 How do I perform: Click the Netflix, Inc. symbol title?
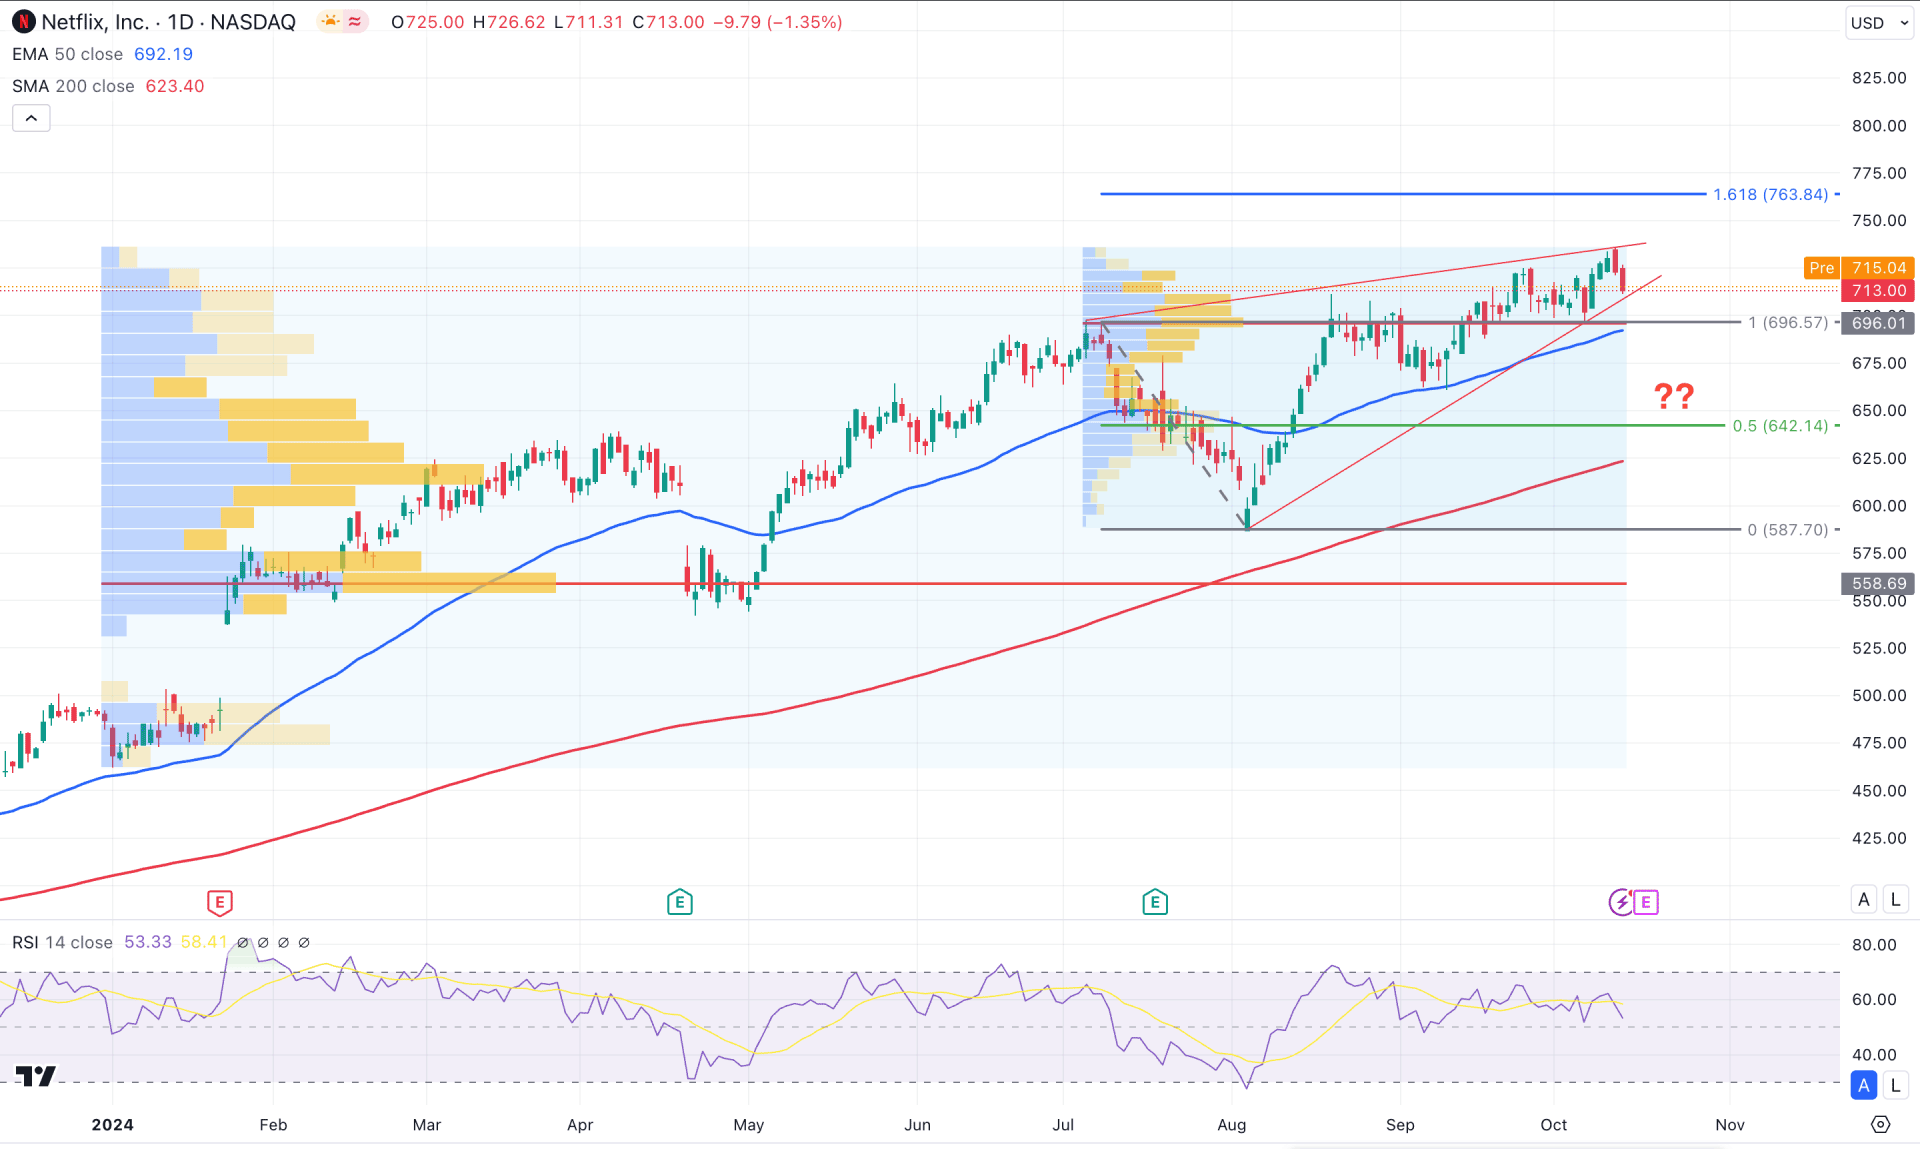[x=95, y=22]
